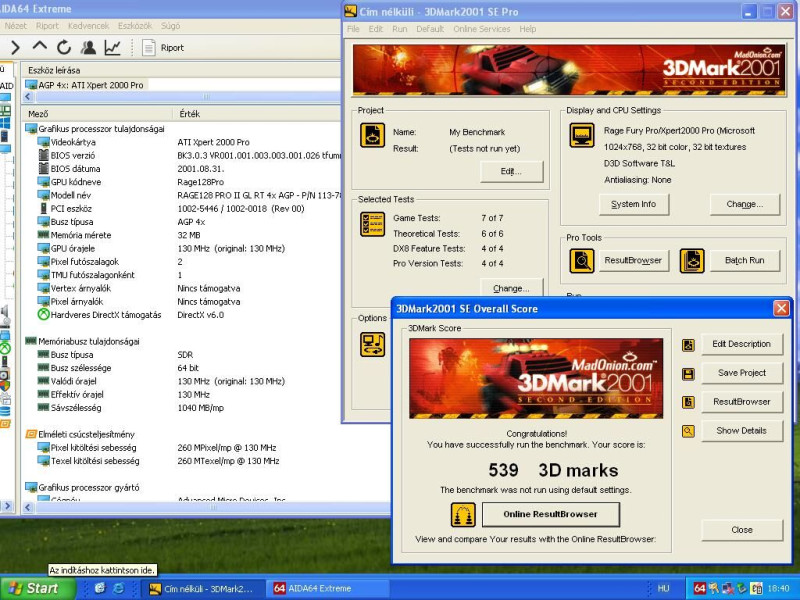Click the ResultBrowser button in Pro Tools
800x600 pixels.
(633, 261)
